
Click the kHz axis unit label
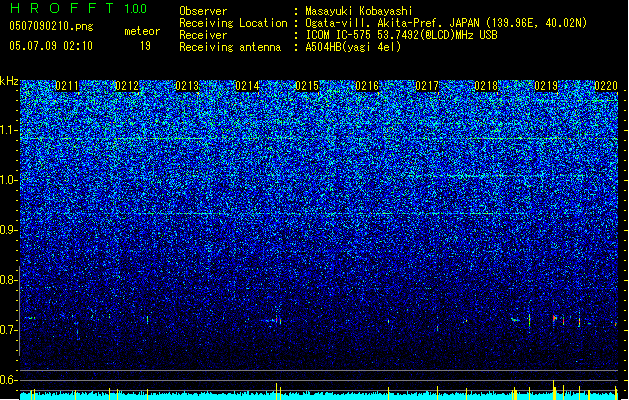pyautogui.click(x=9, y=81)
